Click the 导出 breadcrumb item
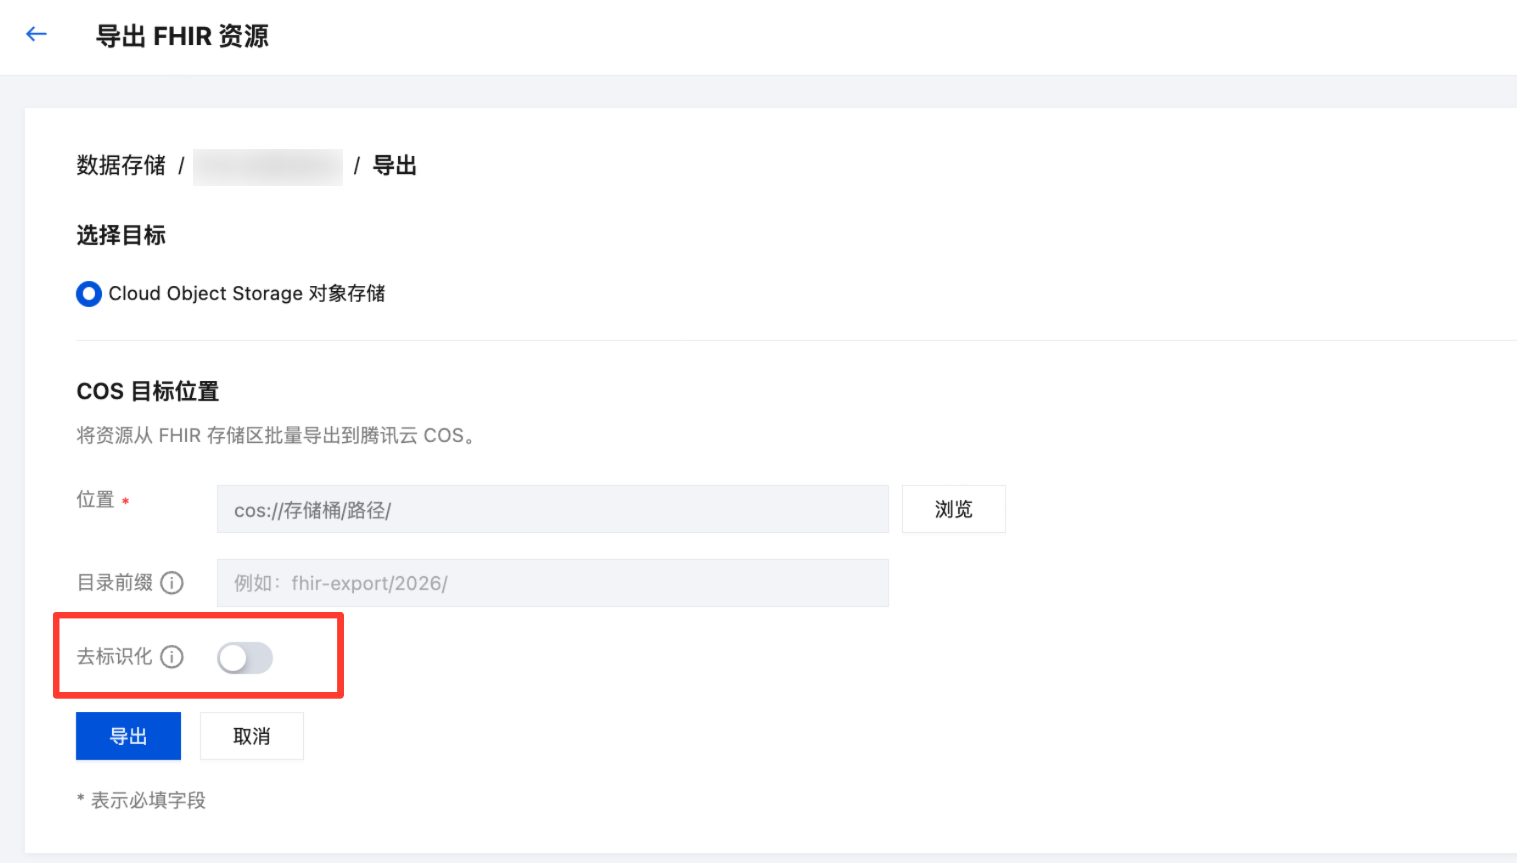This screenshot has height=863, width=1517. click(394, 166)
